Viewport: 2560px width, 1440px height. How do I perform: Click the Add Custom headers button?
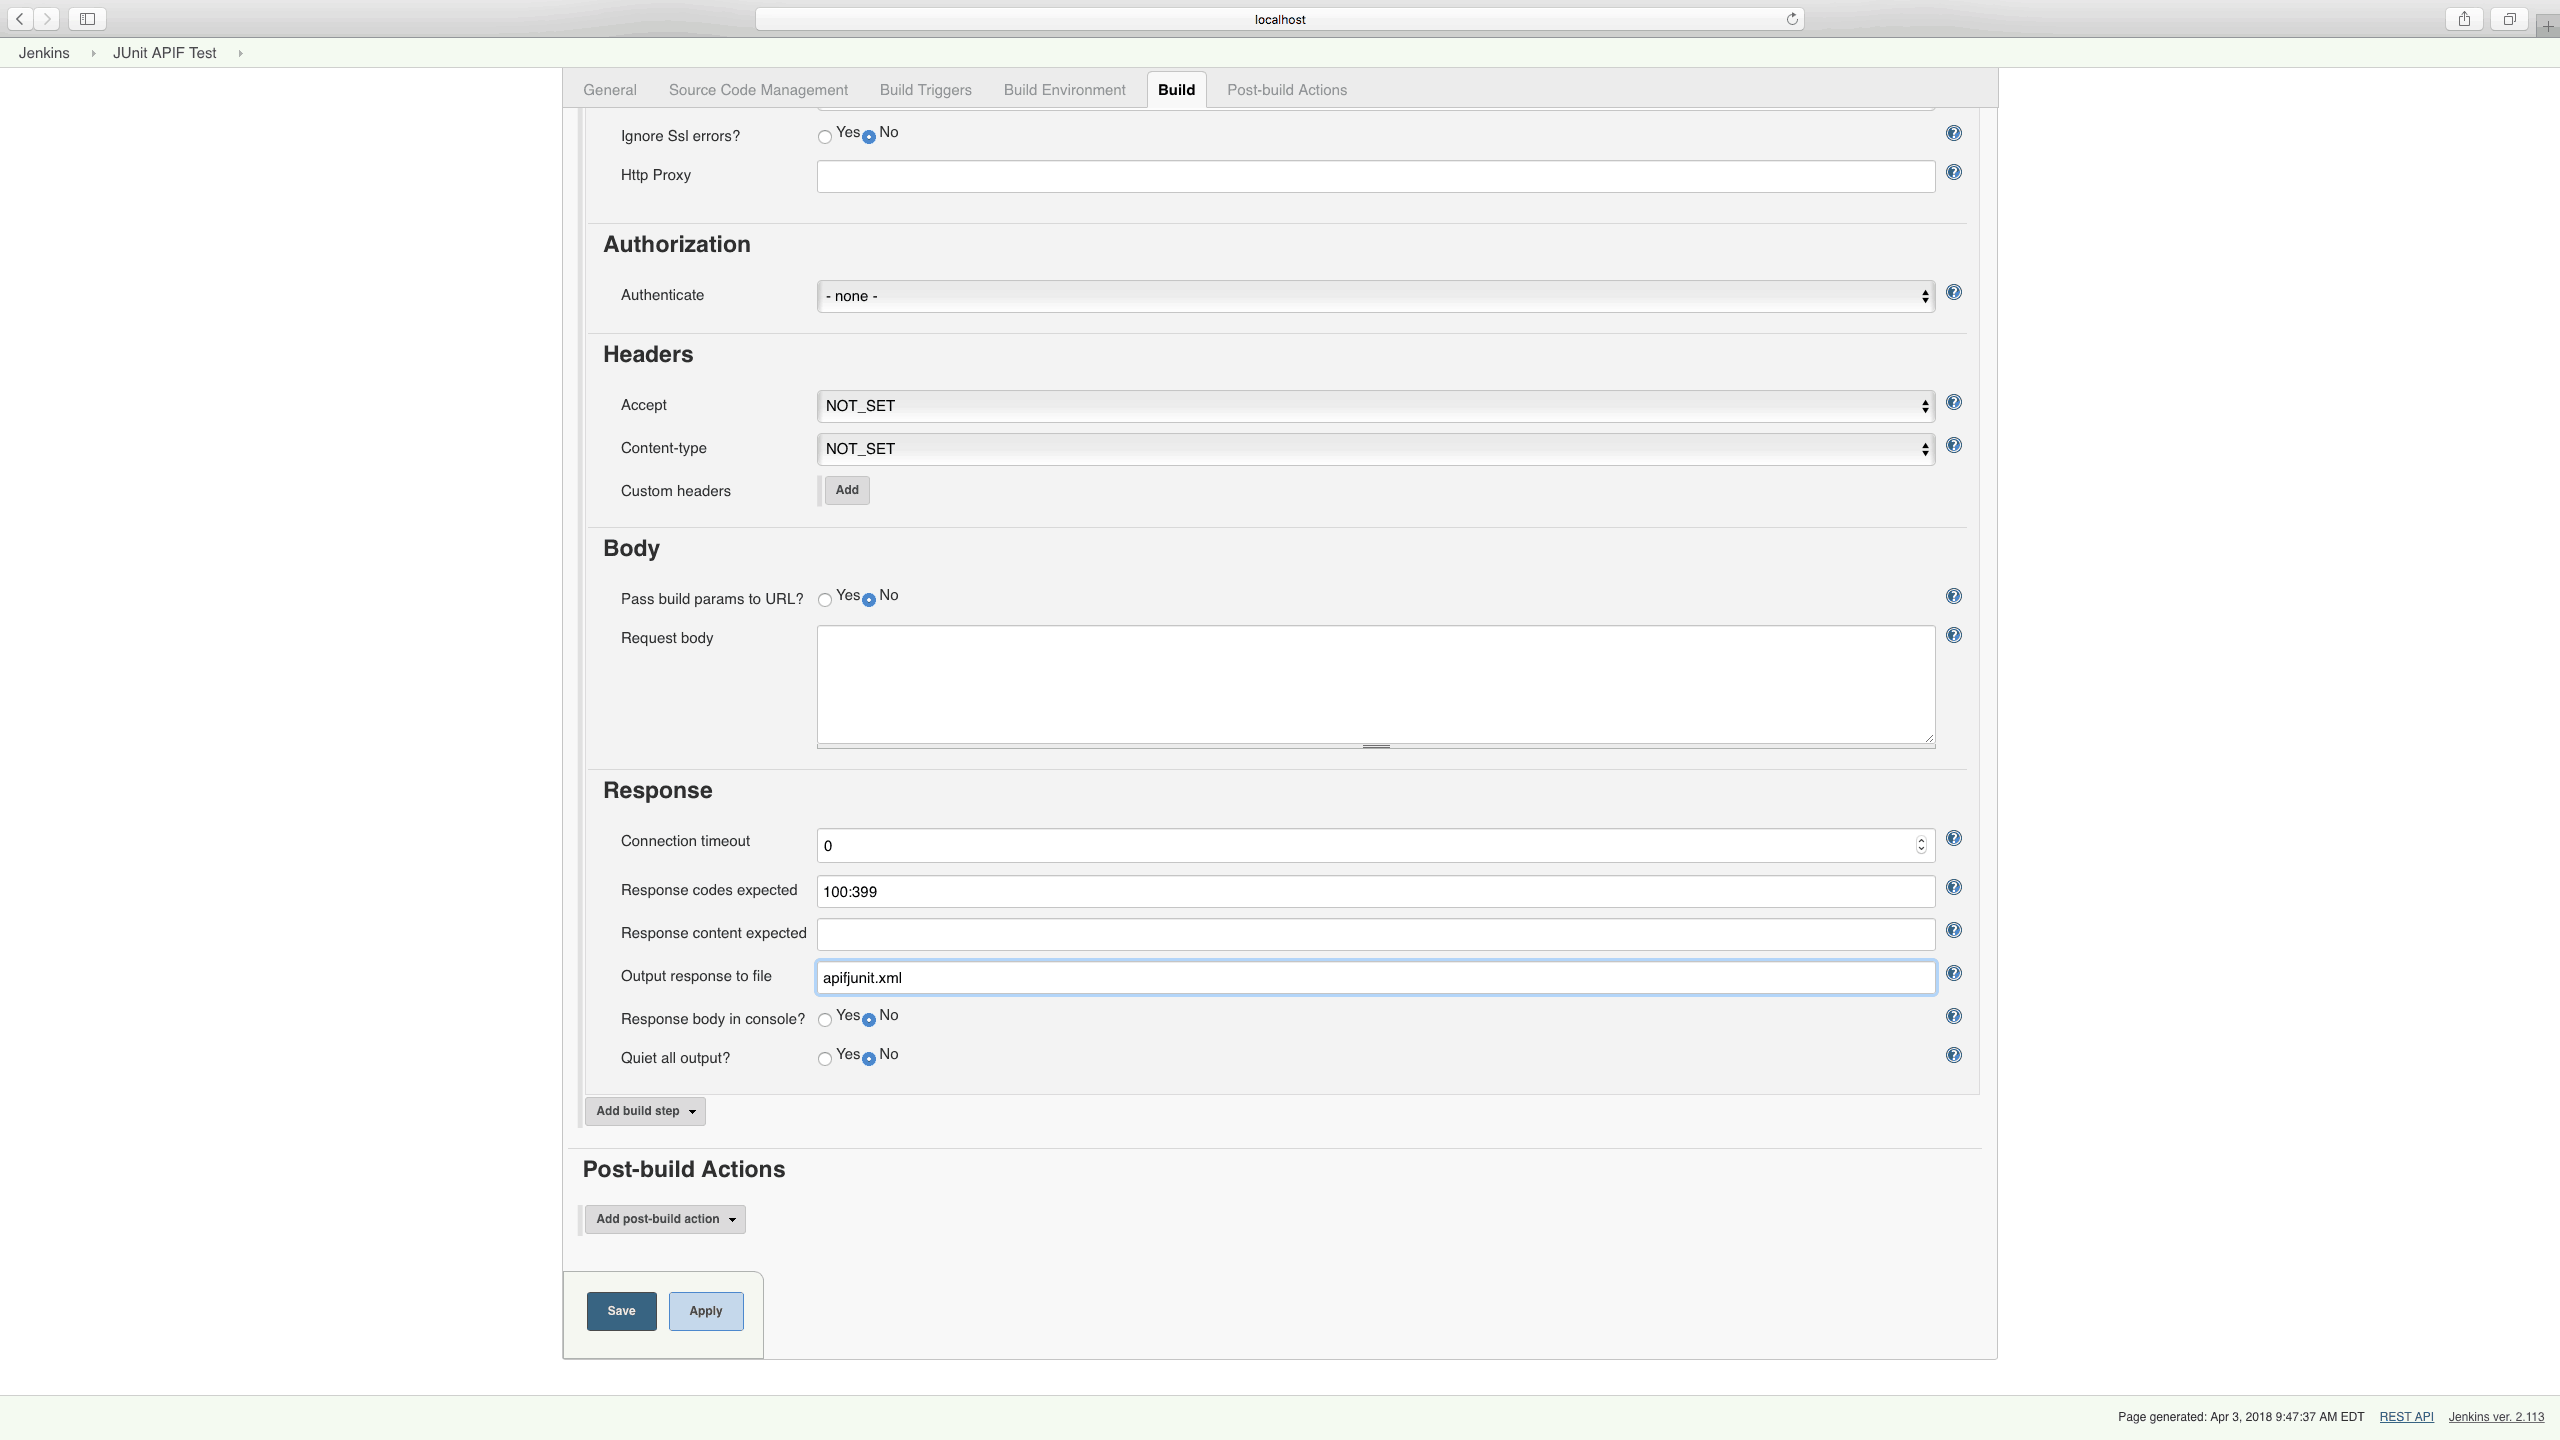[846, 491]
